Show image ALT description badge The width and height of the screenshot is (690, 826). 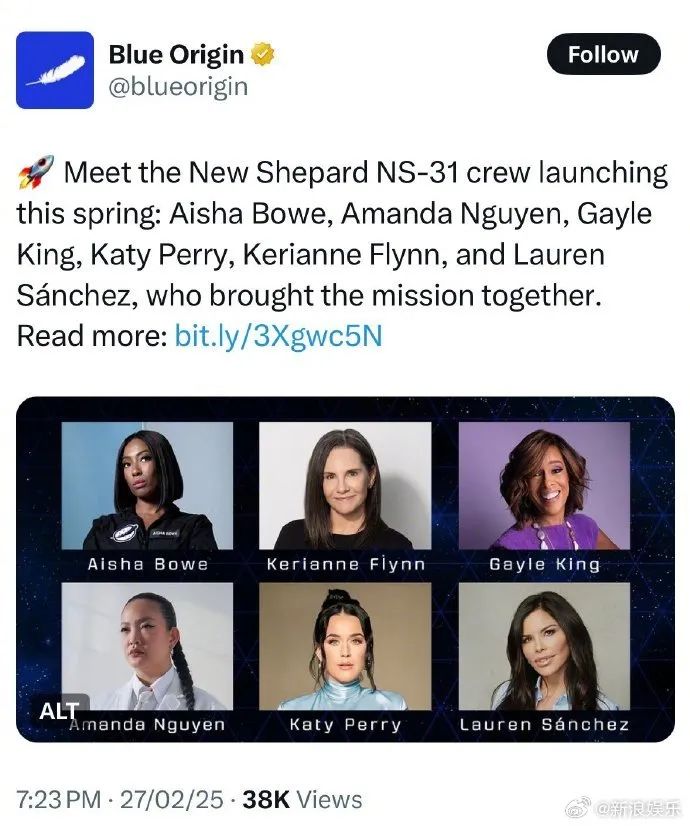58,711
